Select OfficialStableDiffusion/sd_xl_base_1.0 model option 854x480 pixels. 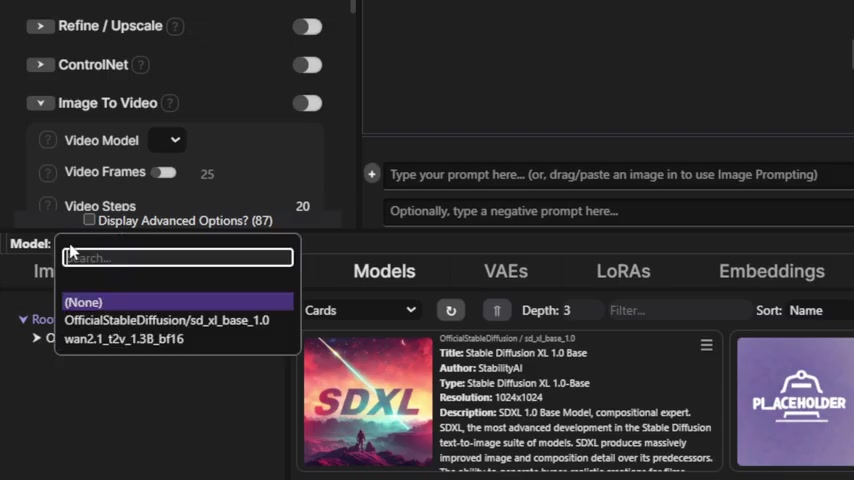(x=178, y=320)
